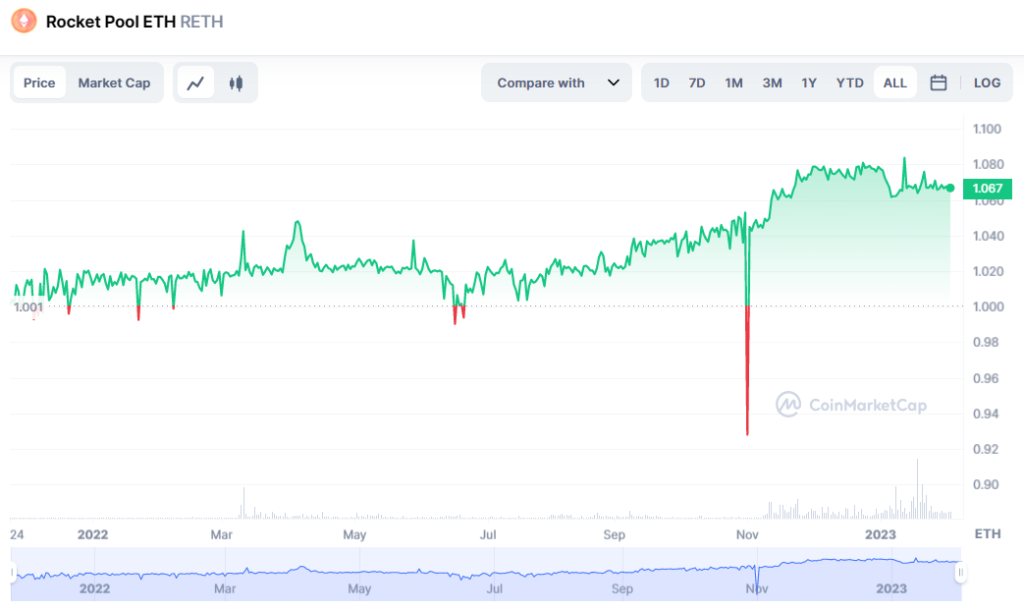Click the Rocket Pool ETH title text
This screenshot has width=1024, height=610.
[x=110, y=22]
